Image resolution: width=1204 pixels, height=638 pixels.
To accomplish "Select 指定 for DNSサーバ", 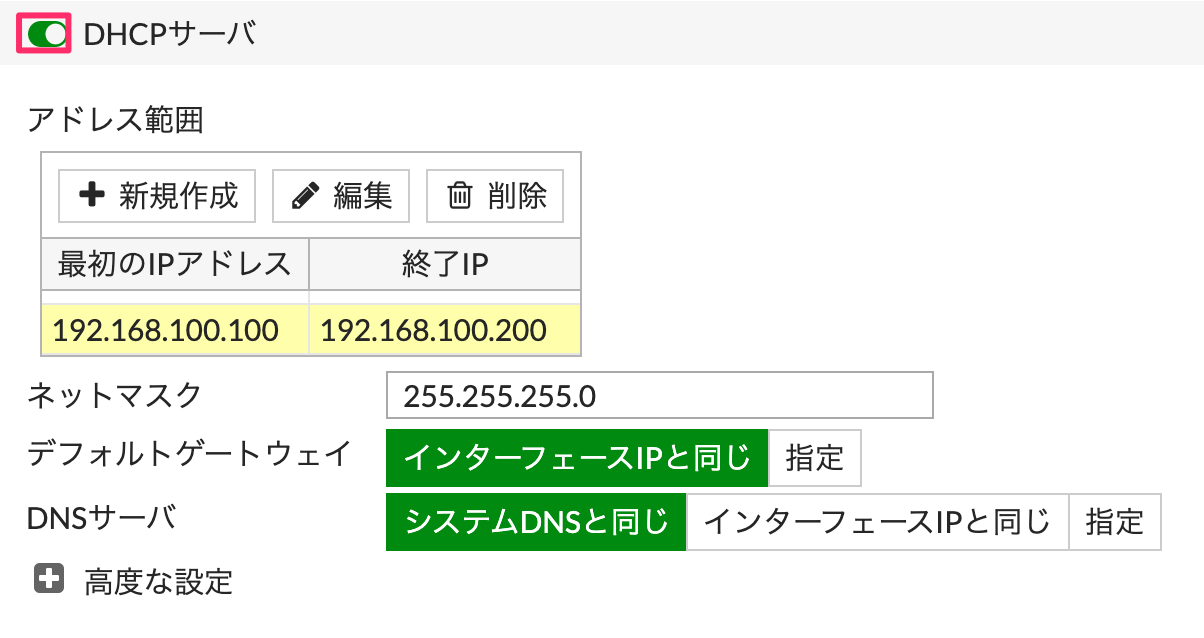I will [1115, 521].
